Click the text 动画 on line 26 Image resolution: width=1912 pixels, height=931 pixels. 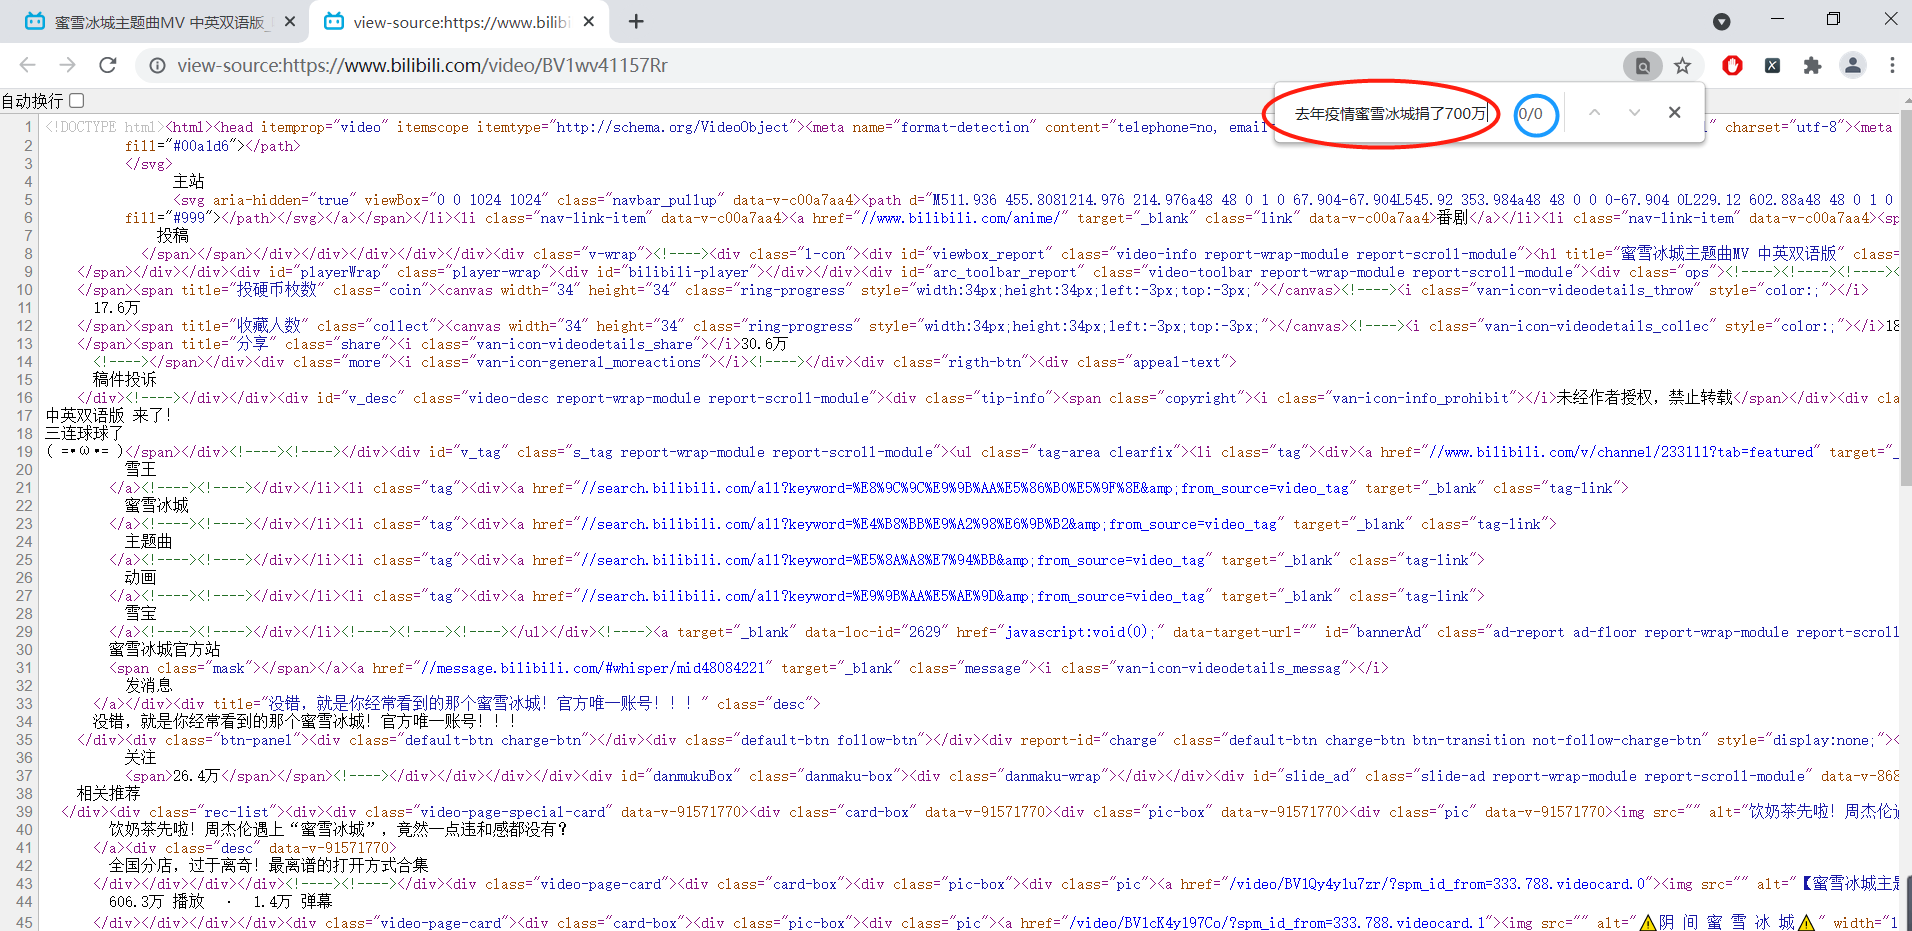coord(141,577)
